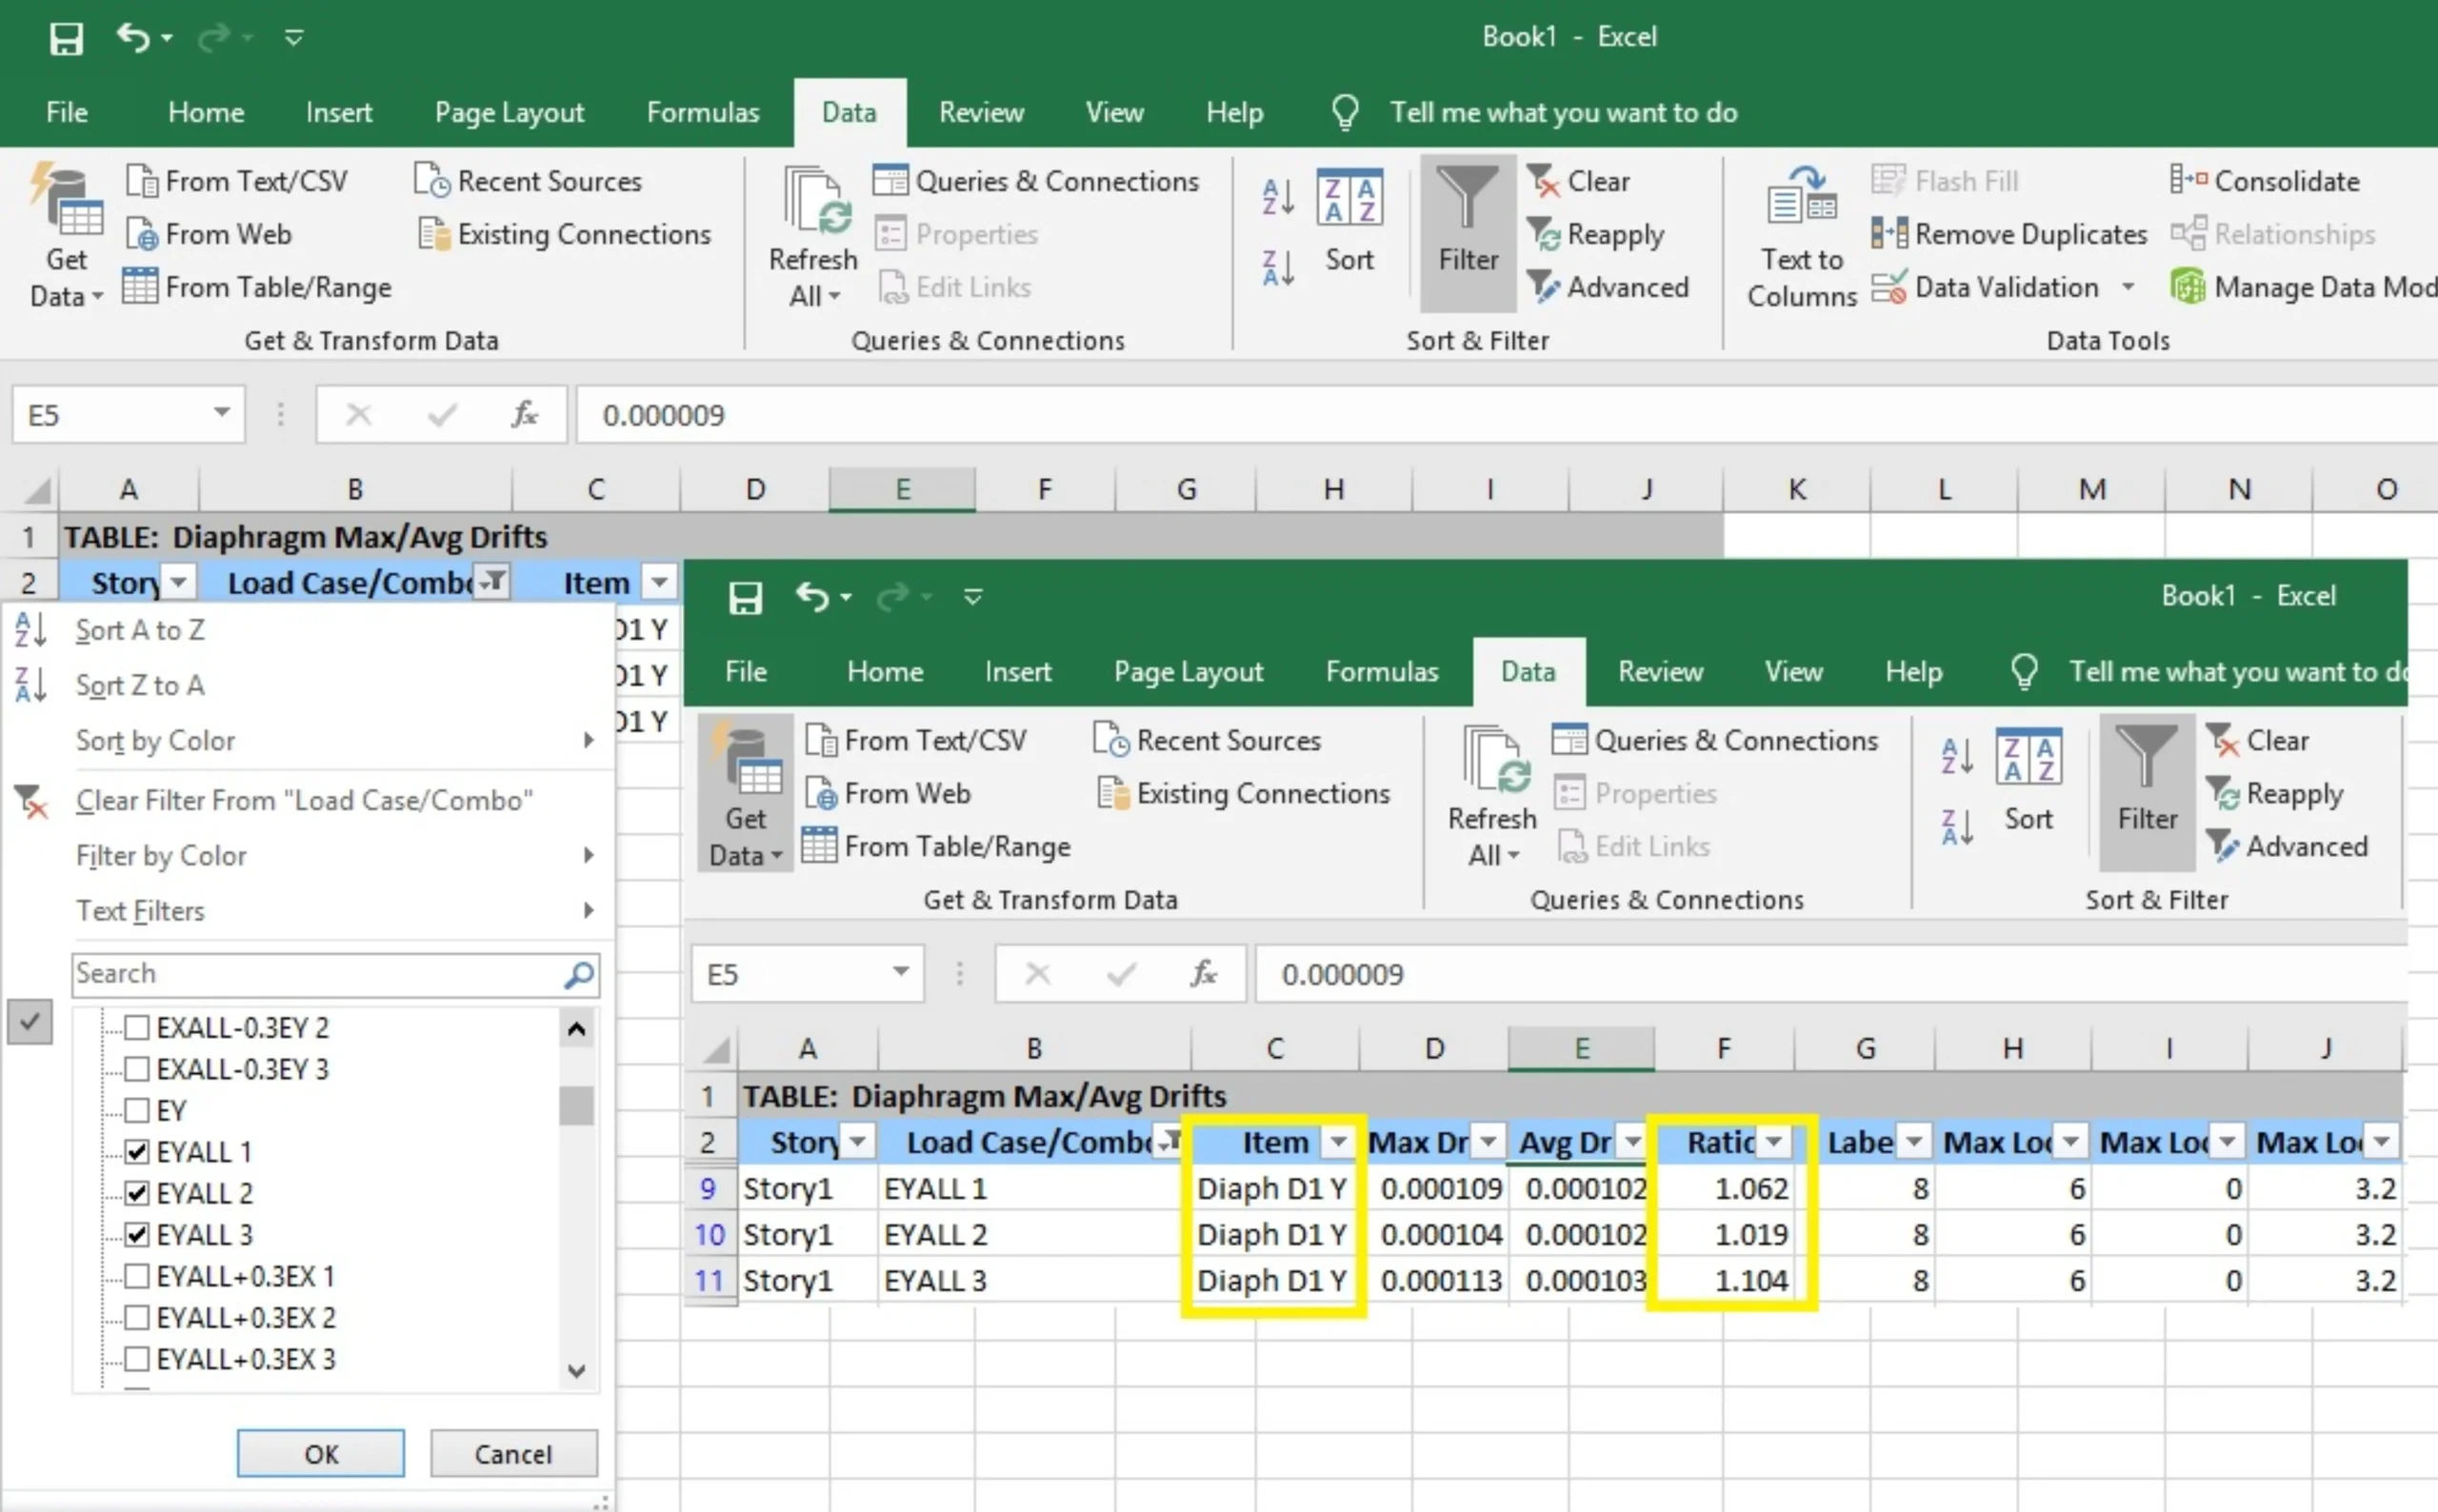Check the EYALL+0.3EX 1 checkbox
The image size is (2438, 1512).
click(x=137, y=1276)
